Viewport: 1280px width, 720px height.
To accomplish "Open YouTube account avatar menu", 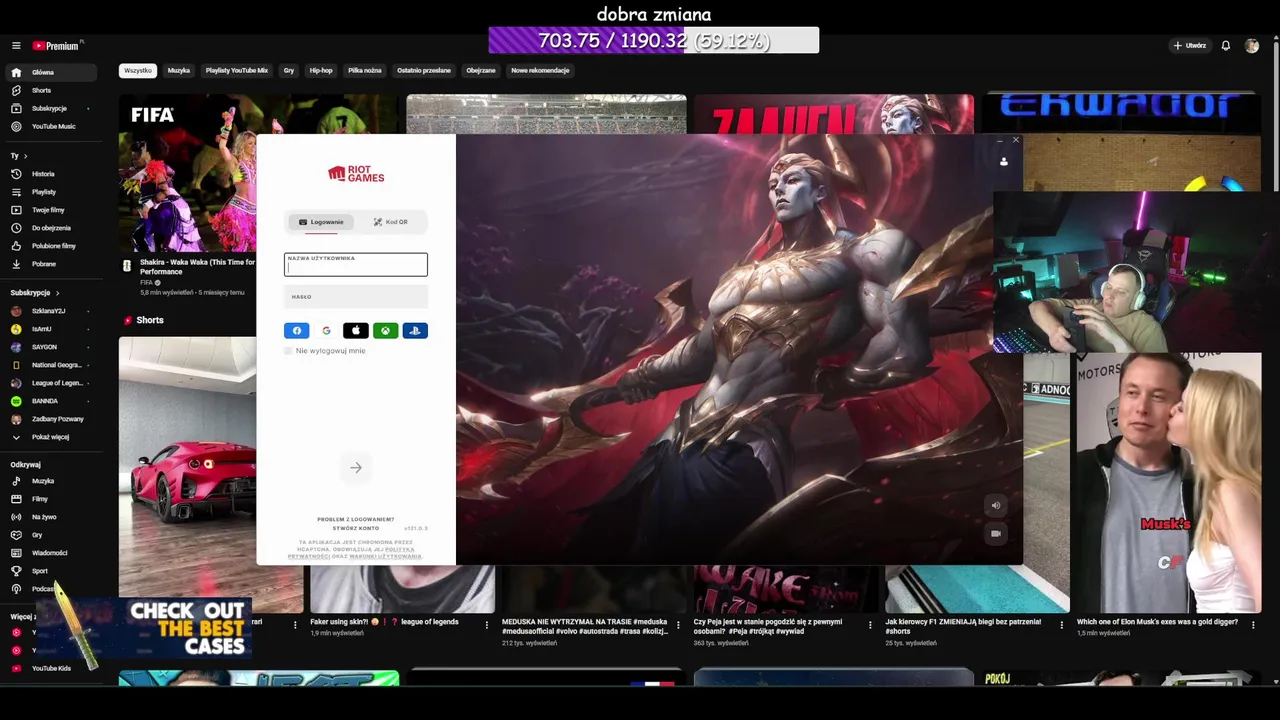I will [1252, 46].
